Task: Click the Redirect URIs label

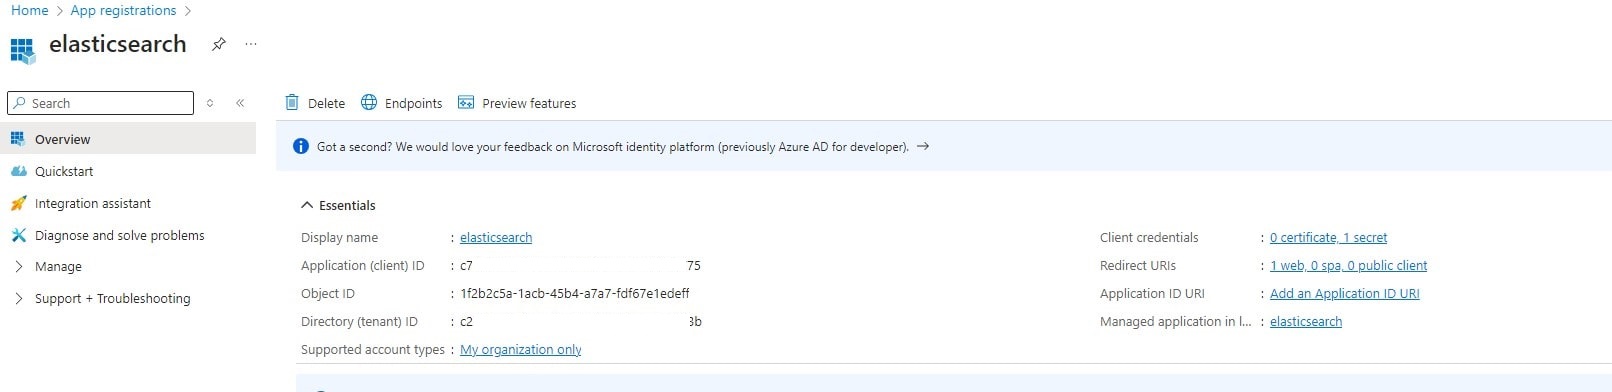Action: coord(1138,265)
